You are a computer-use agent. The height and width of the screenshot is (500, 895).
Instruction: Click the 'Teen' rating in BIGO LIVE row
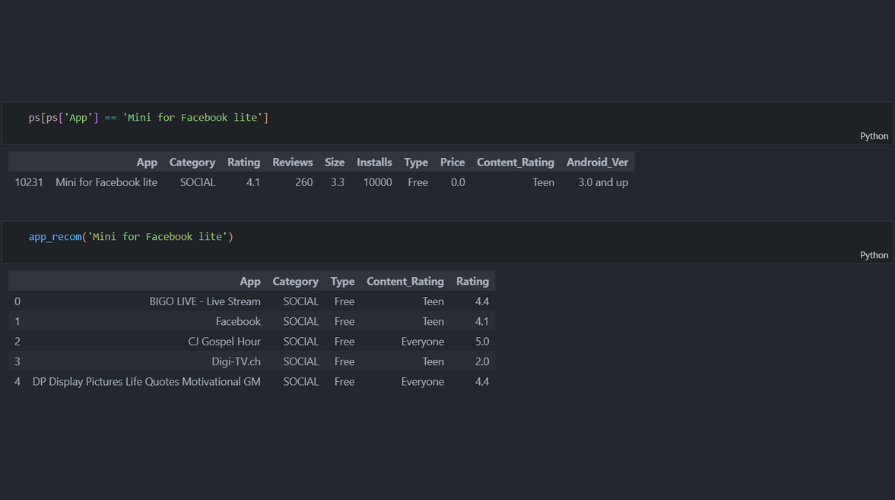(433, 301)
